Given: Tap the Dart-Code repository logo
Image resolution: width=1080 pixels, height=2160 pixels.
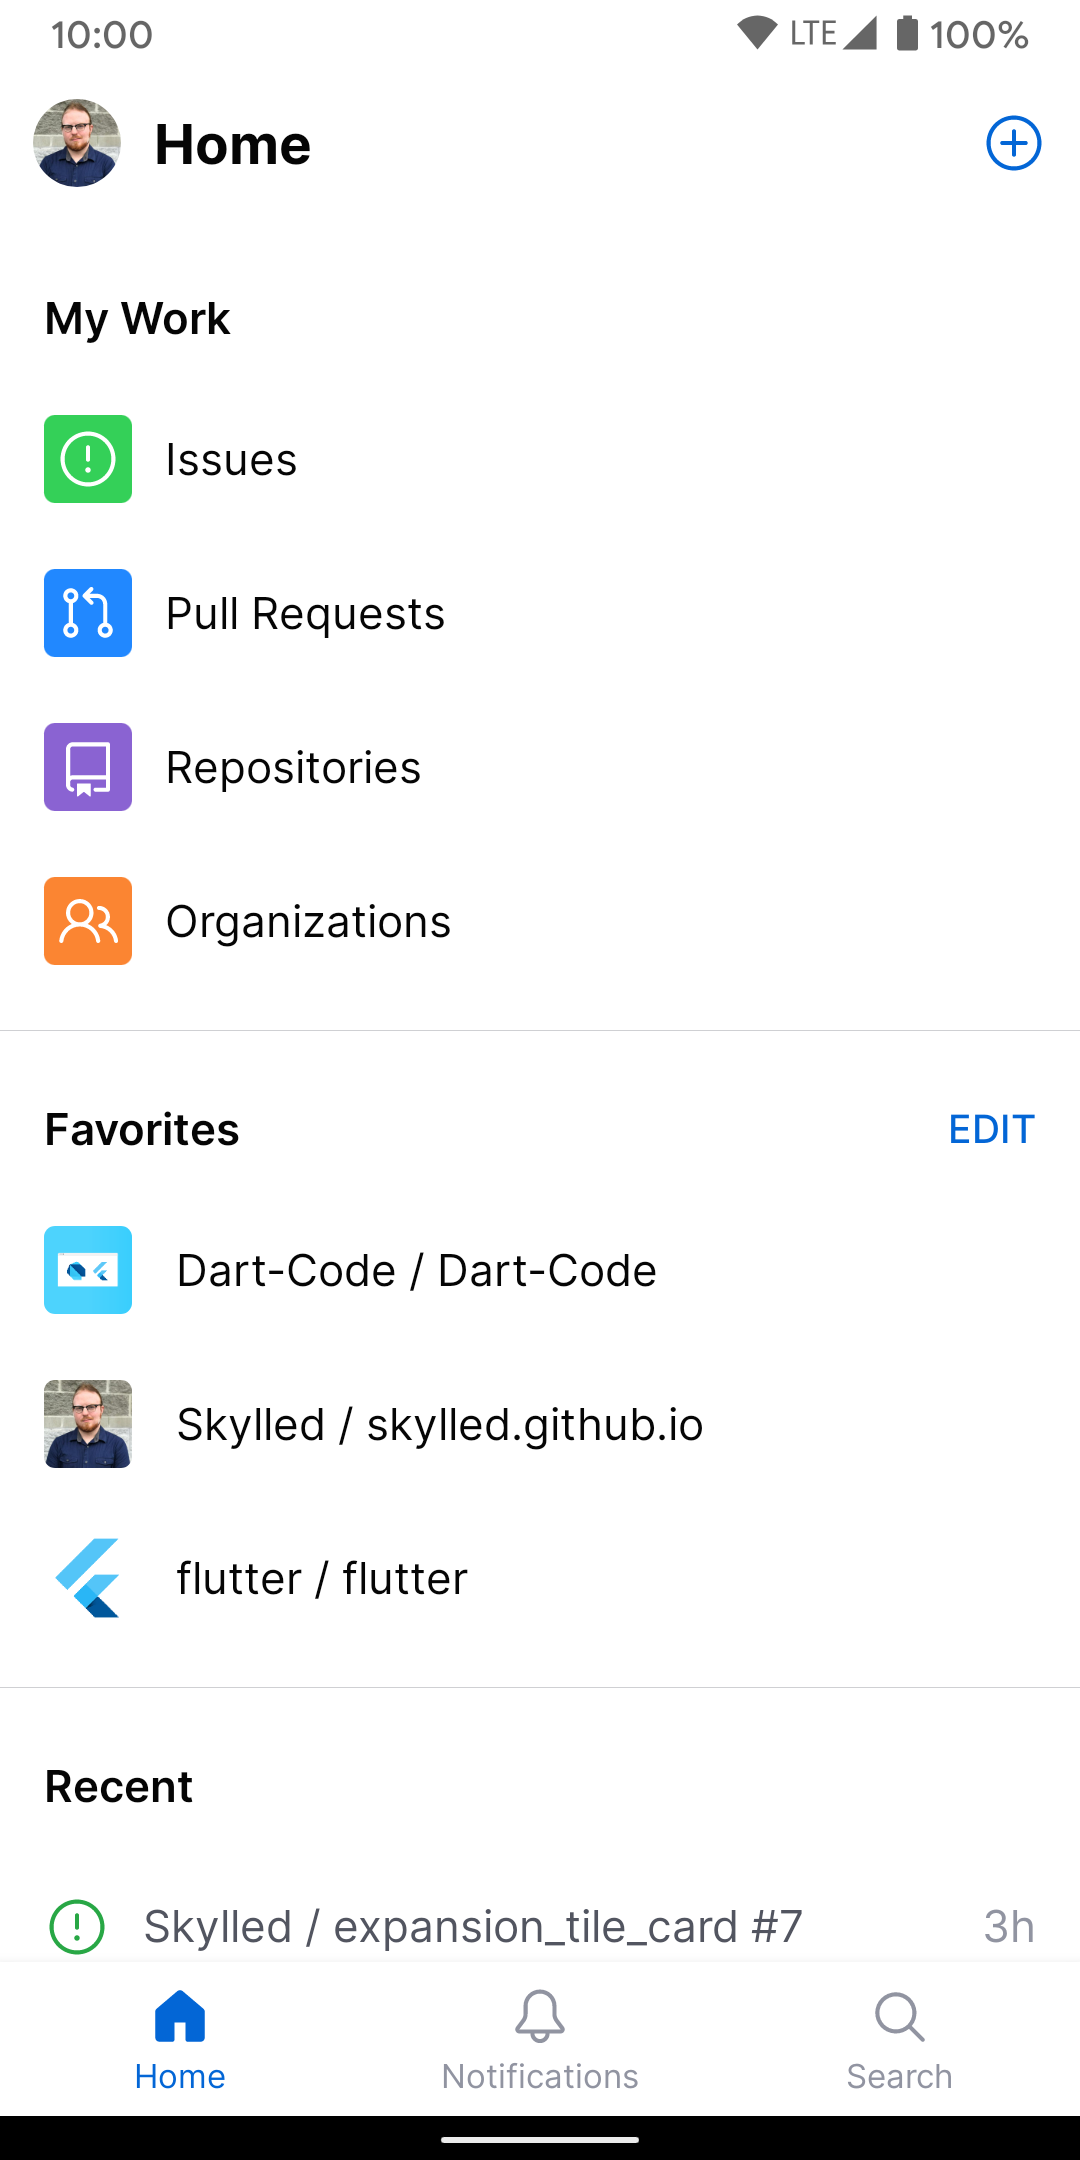Looking at the screenshot, I should (88, 1270).
